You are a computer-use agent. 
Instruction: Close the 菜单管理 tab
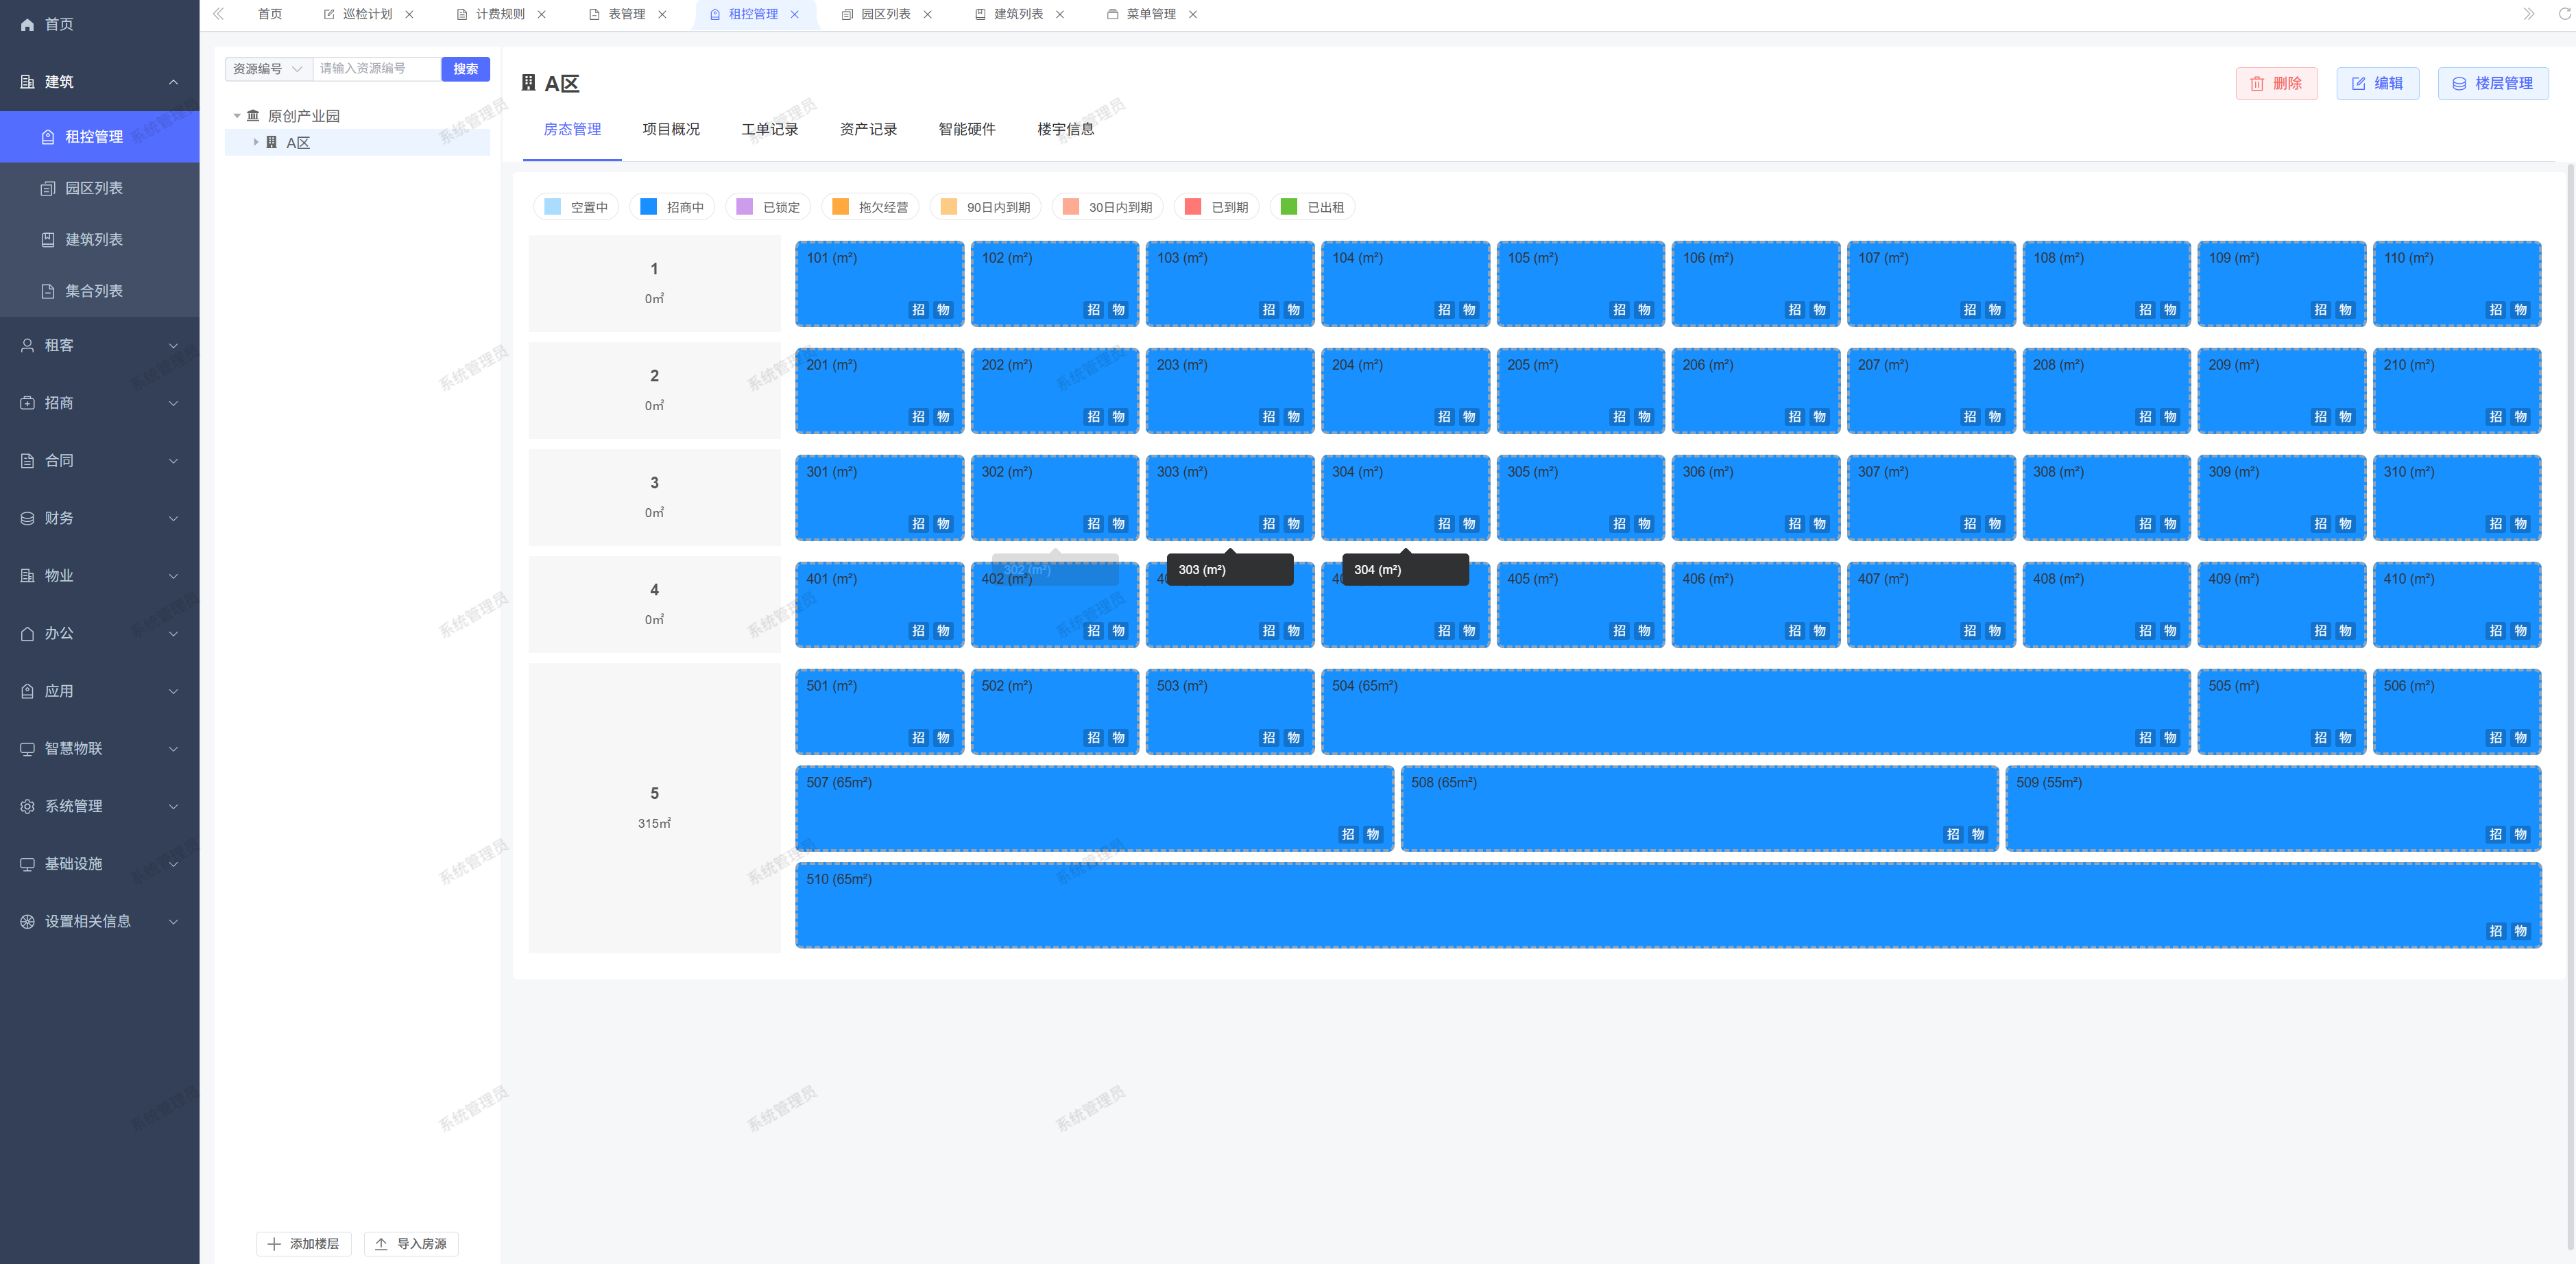1193,14
